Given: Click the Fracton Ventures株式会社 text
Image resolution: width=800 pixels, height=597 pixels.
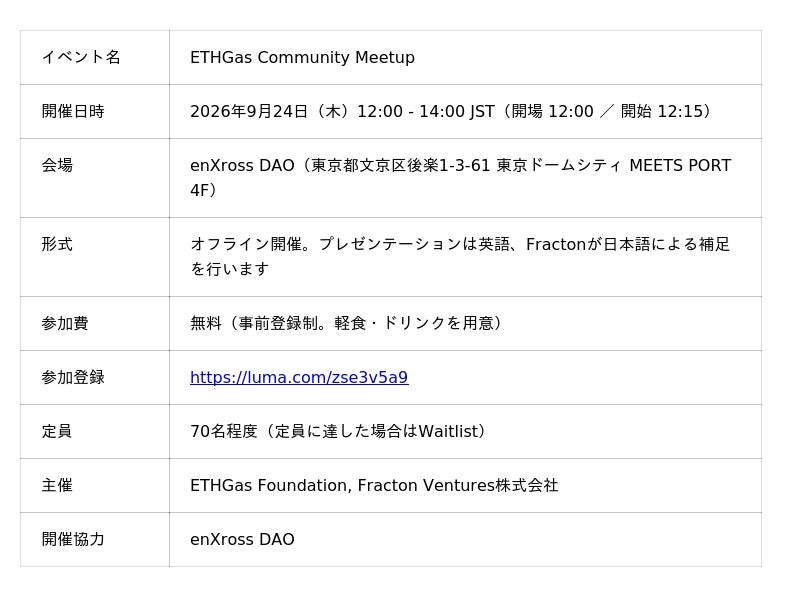Looking at the screenshot, I should pos(458,485).
